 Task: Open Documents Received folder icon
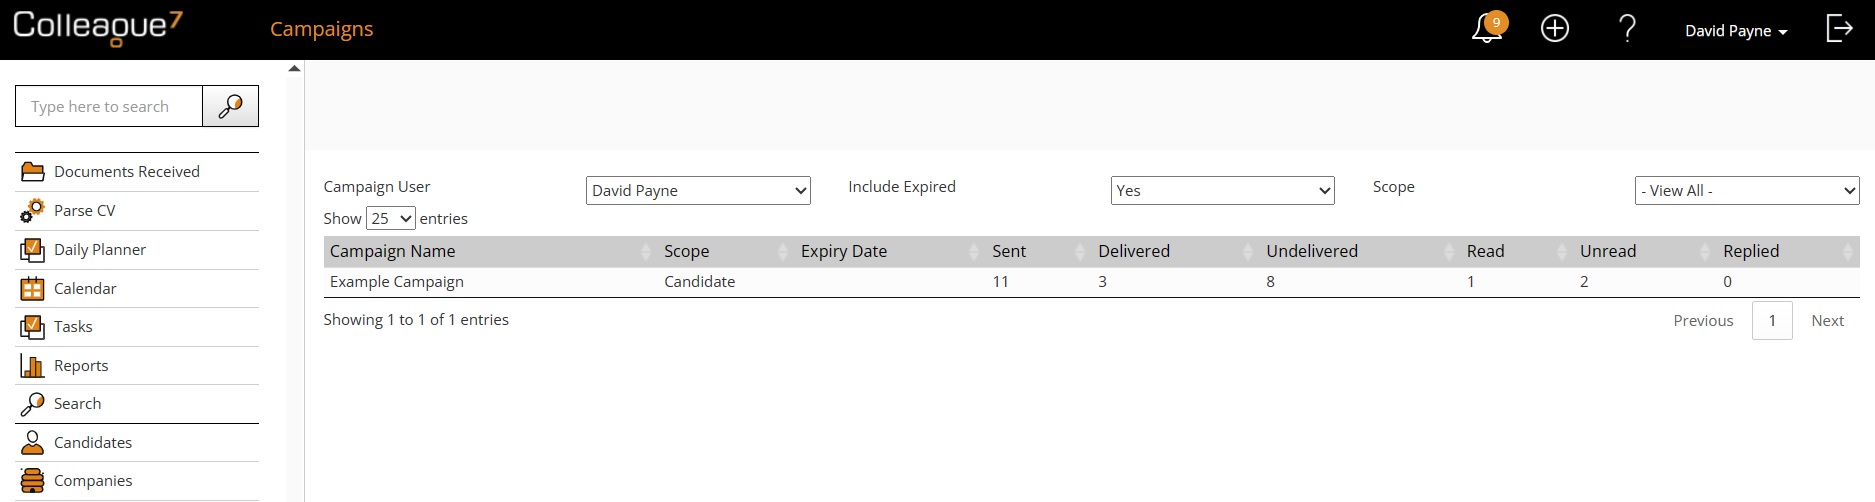pyautogui.click(x=33, y=172)
